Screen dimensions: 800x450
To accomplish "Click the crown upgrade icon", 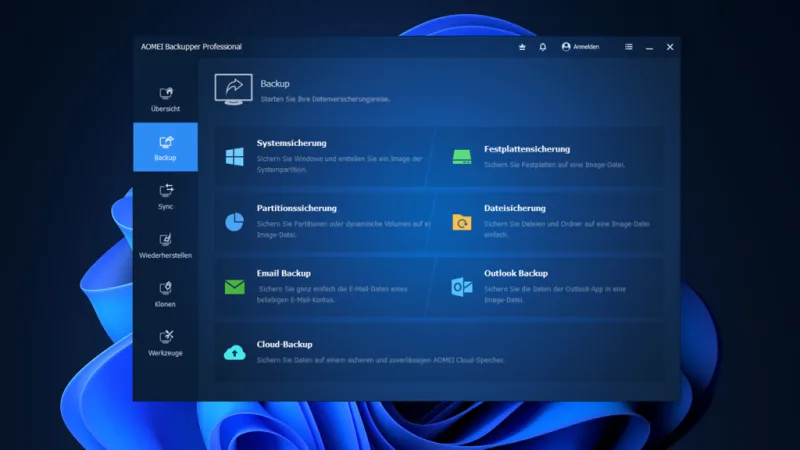I will click(x=522, y=47).
